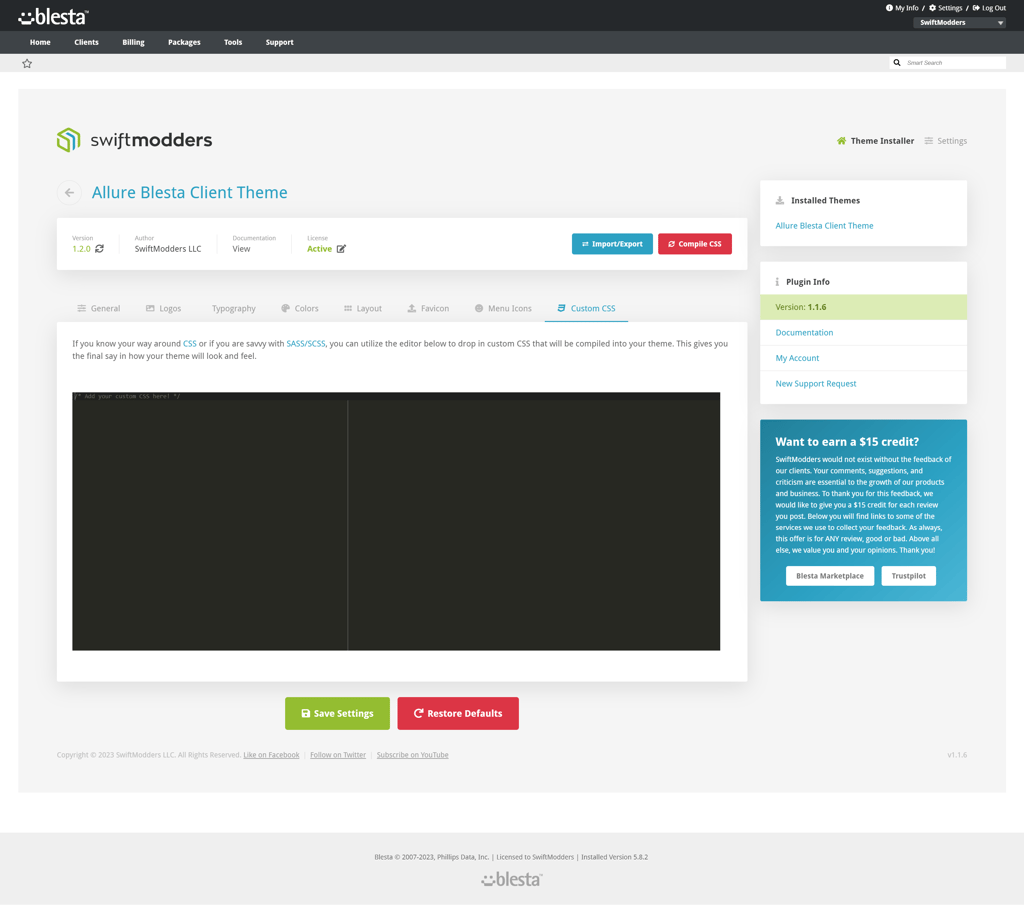Click the My Info icon in the top bar
This screenshot has height=905, width=1024.
[x=890, y=8]
